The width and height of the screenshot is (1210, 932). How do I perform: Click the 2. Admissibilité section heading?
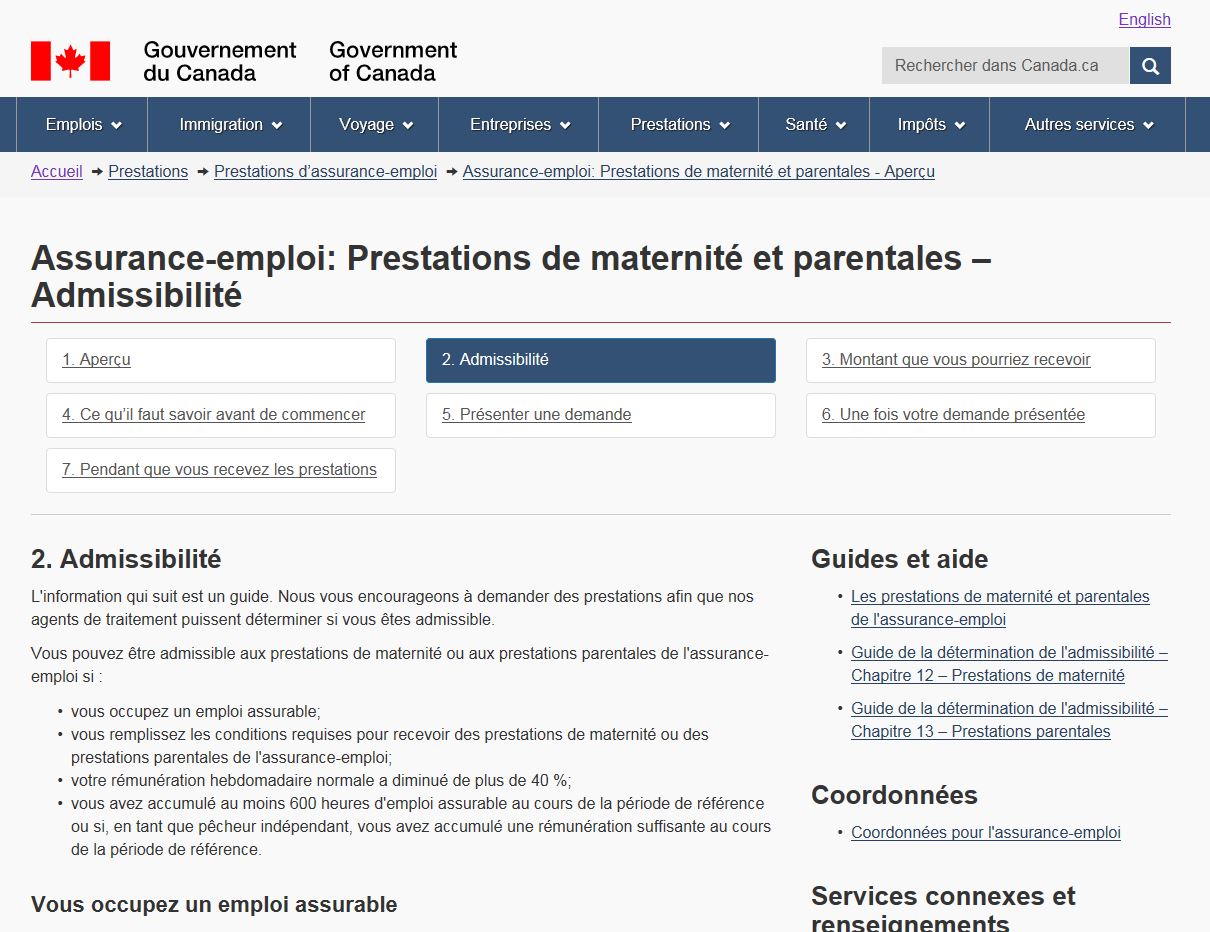(x=126, y=559)
